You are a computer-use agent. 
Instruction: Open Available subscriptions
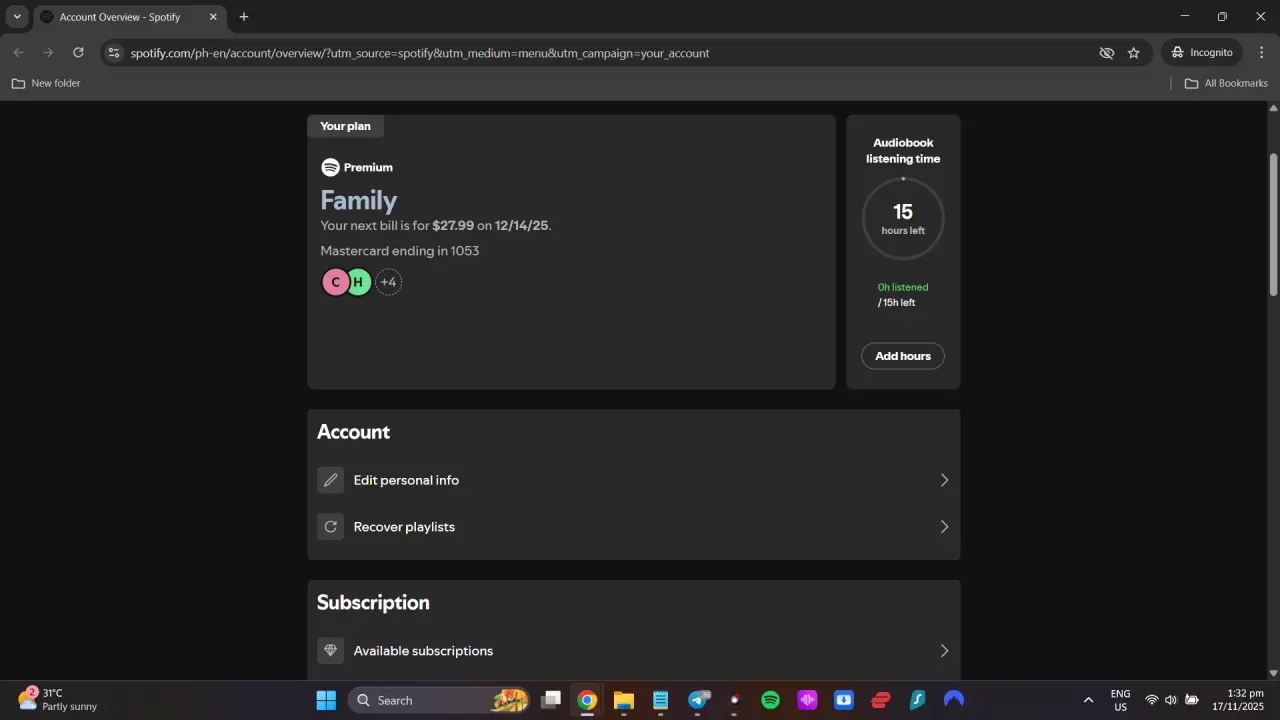tap(633, 651)
